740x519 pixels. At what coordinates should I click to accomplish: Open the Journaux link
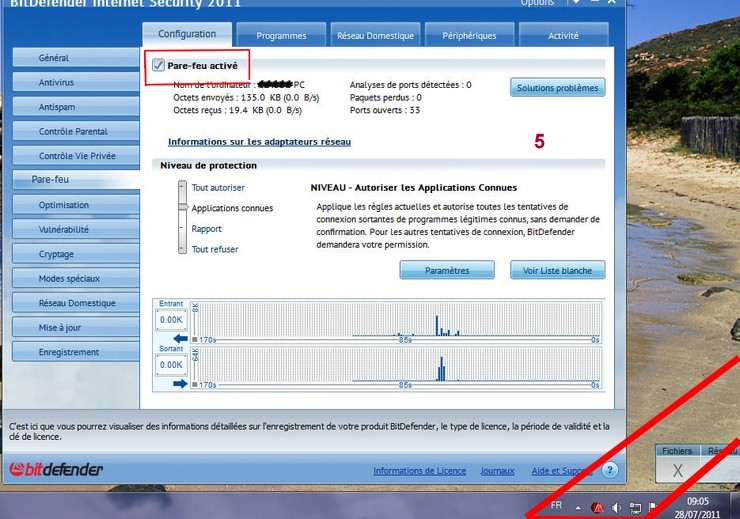click(497, 471)
